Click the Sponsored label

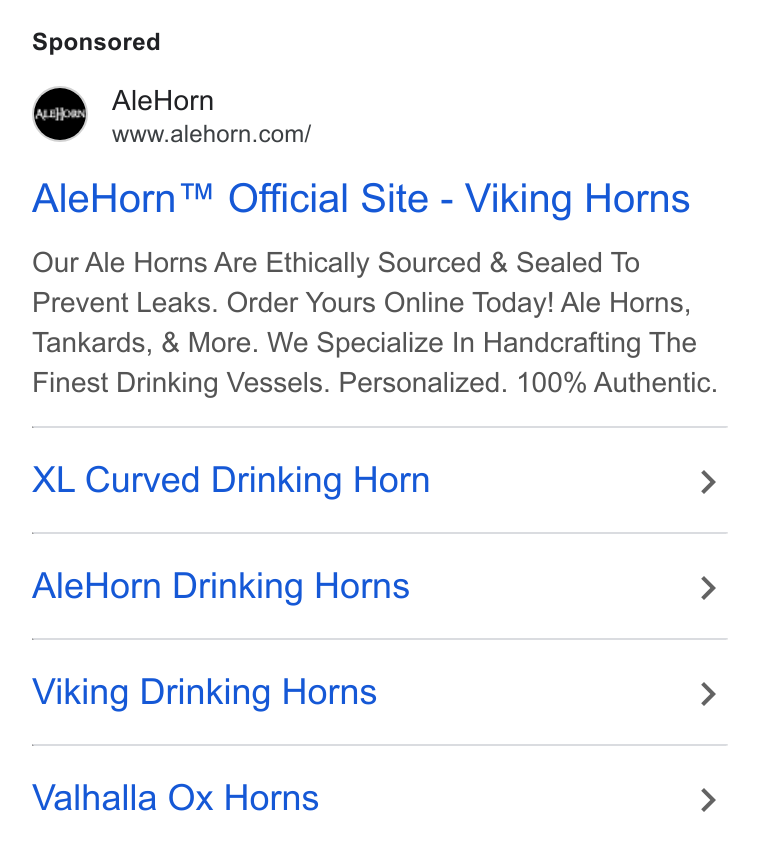pyautogui.click(x=96, y=42)
